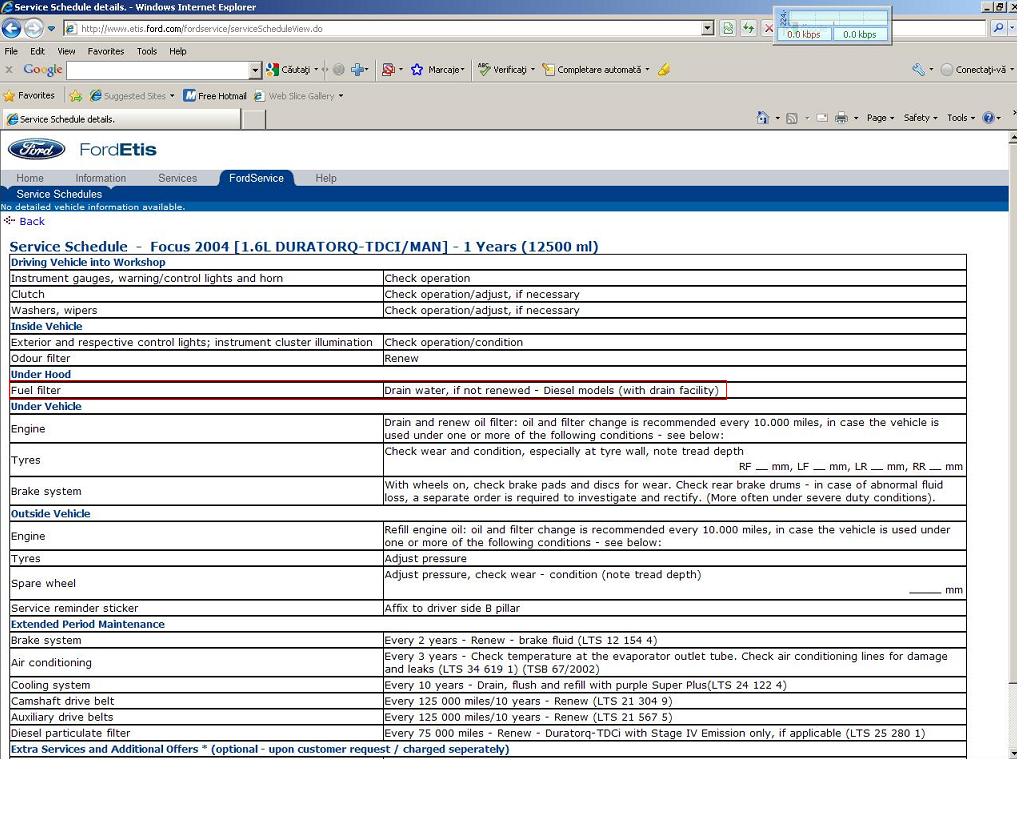This screenshot has width=1024, height=820.
Task: Open the Safety dropdown menu
Action: pos(920,118)
